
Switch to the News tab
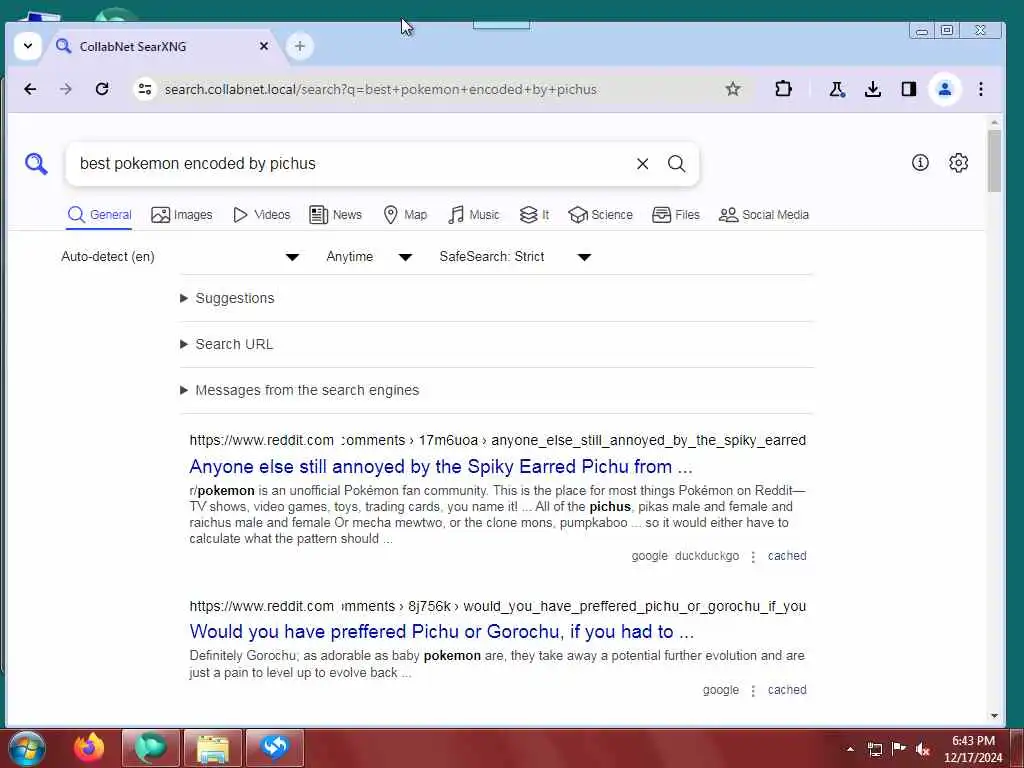click(x=335, y=215)
